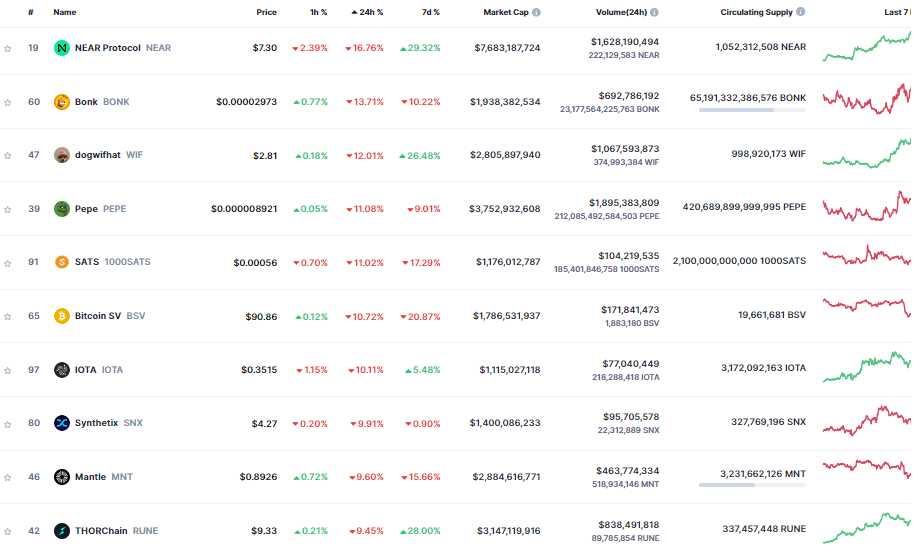Click the THORChain coin logo
The width and height of the screenshot is (921, 554).
pos(62,531)
